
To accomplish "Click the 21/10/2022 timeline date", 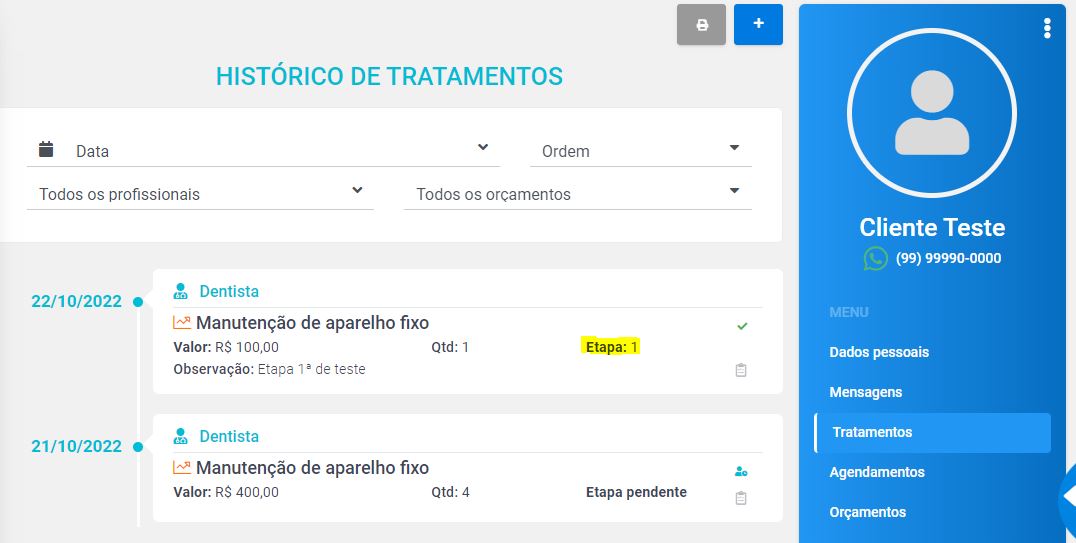I will 76,446.
